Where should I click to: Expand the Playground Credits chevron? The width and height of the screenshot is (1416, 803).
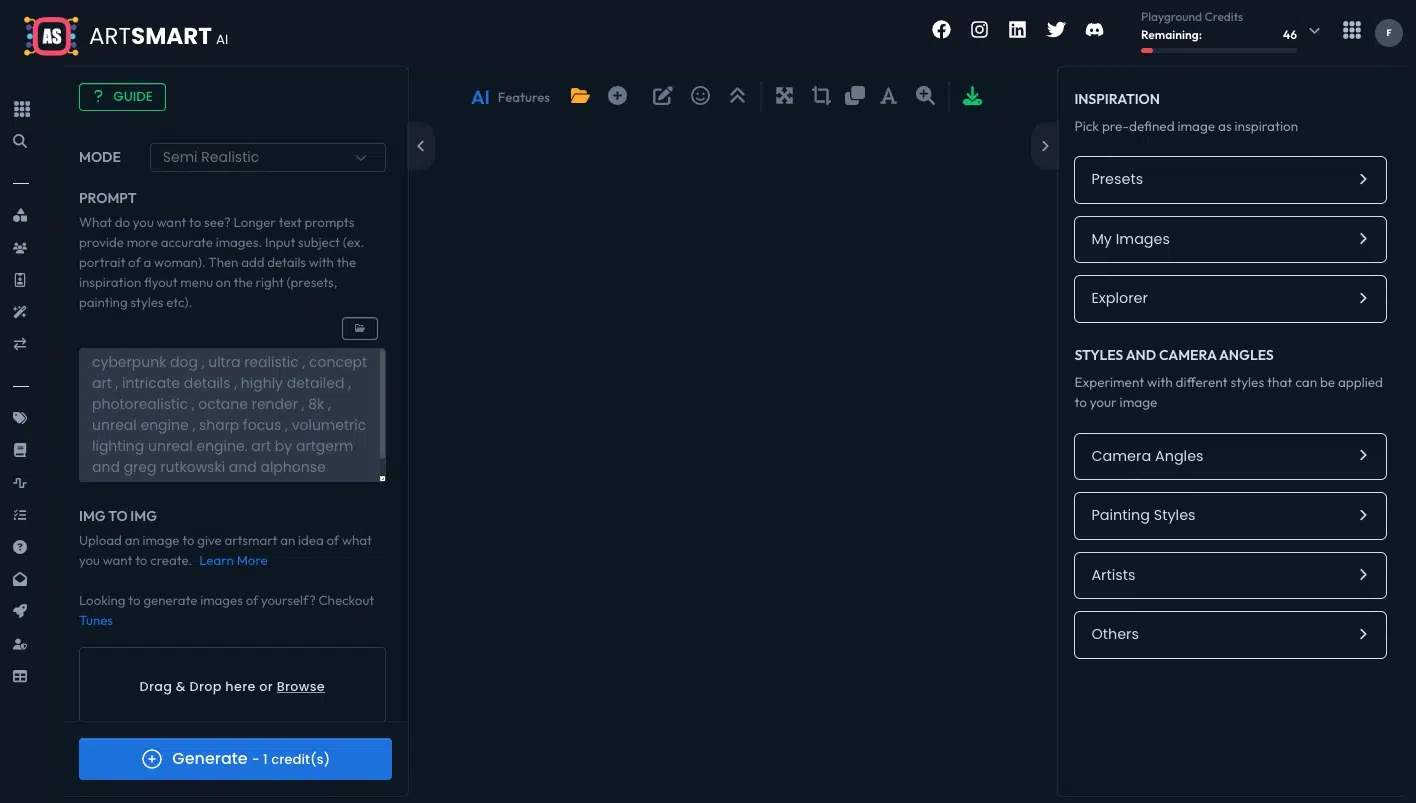1314,31
